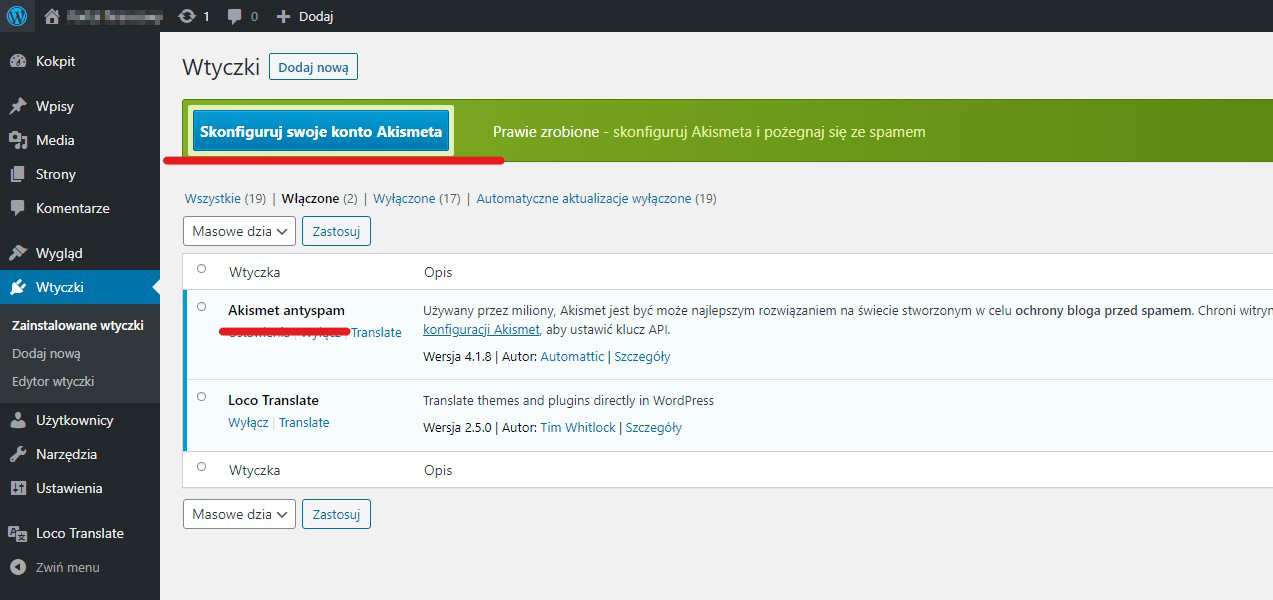1273x600 pixels.
Task: Select the Loco Translate plugin checkbox
Action: (x=202, y=397)
